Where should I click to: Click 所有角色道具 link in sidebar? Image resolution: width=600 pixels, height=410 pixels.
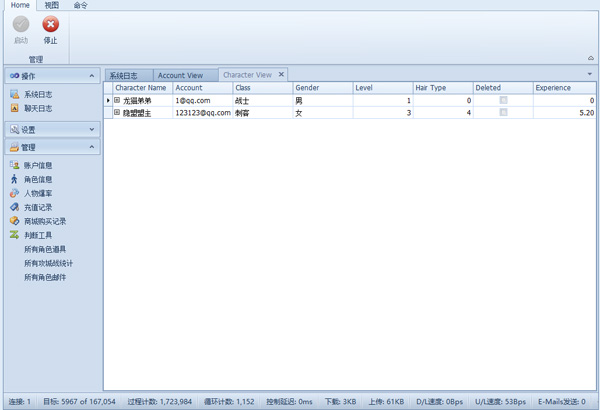point(45,249)
